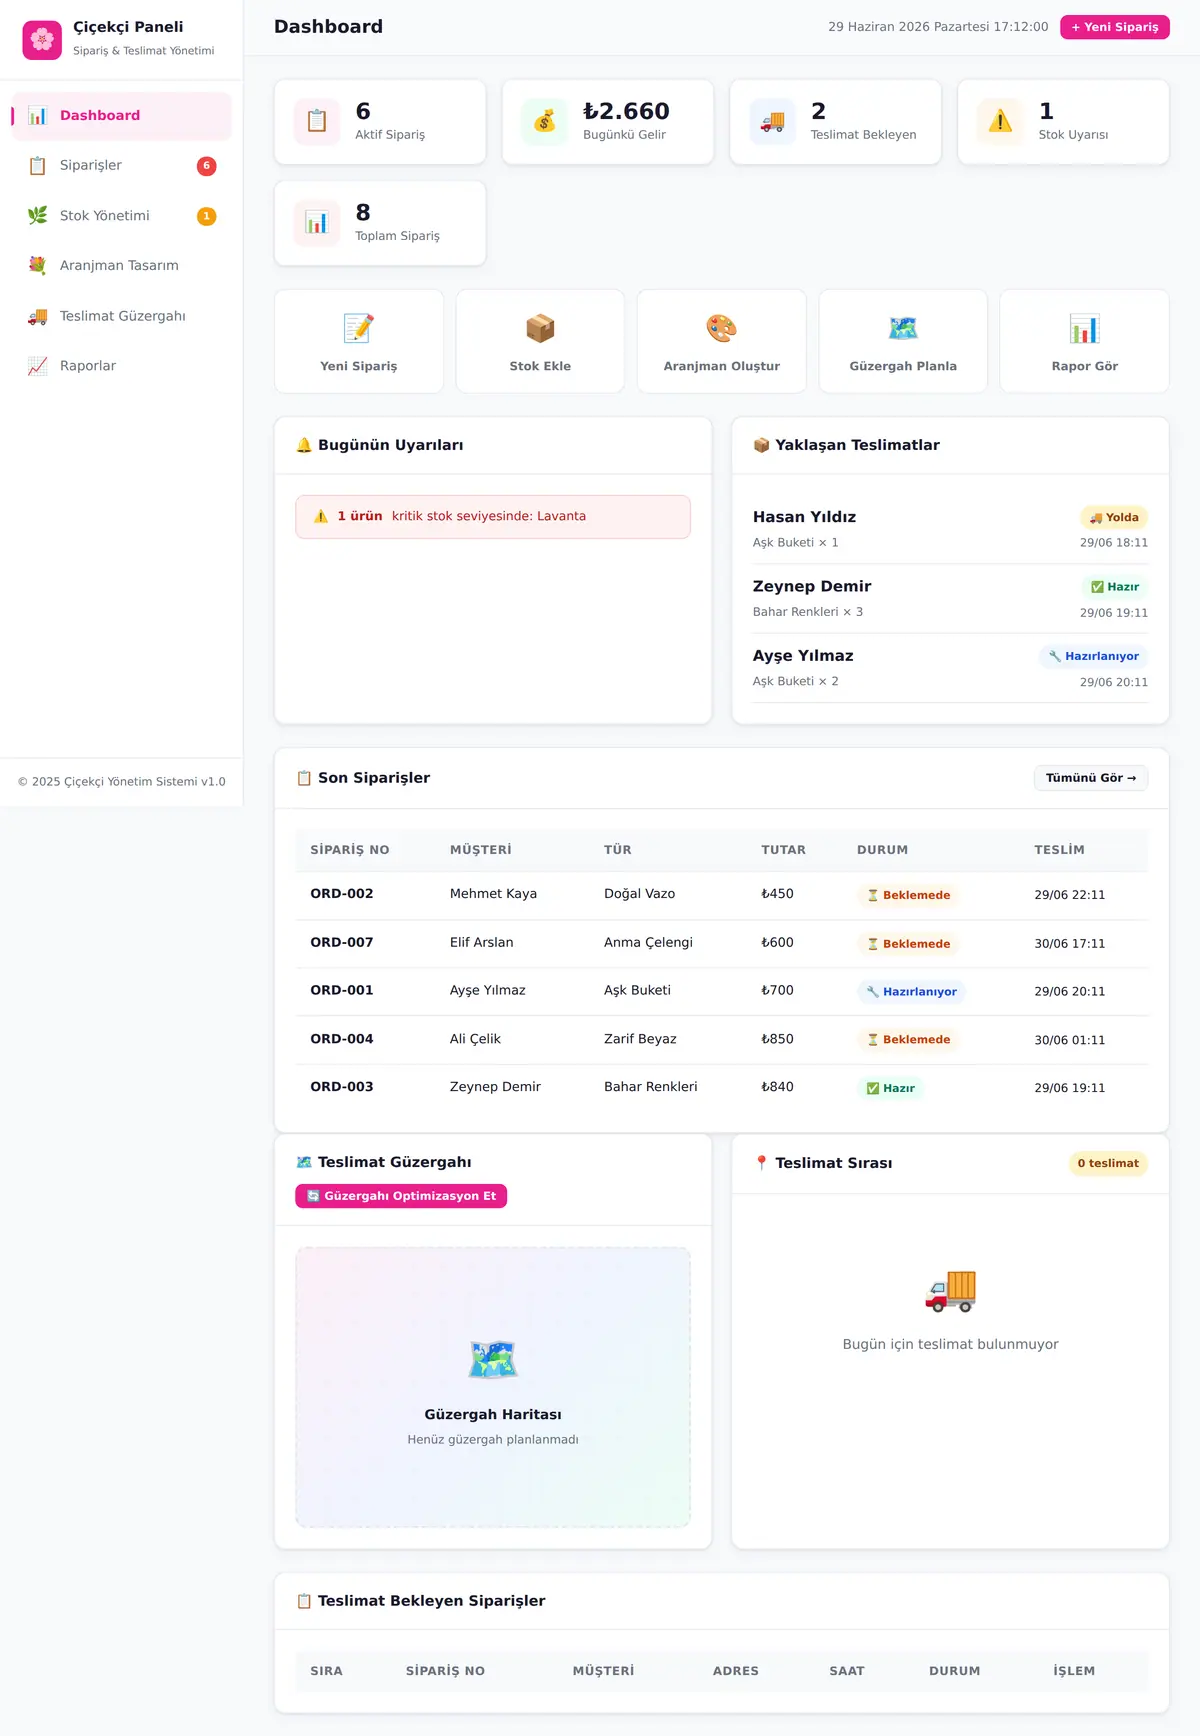This screenshot has width=1200, height=1736.
Task: Click the Teslimat Bekleyen truck icon
Action: 773,122
